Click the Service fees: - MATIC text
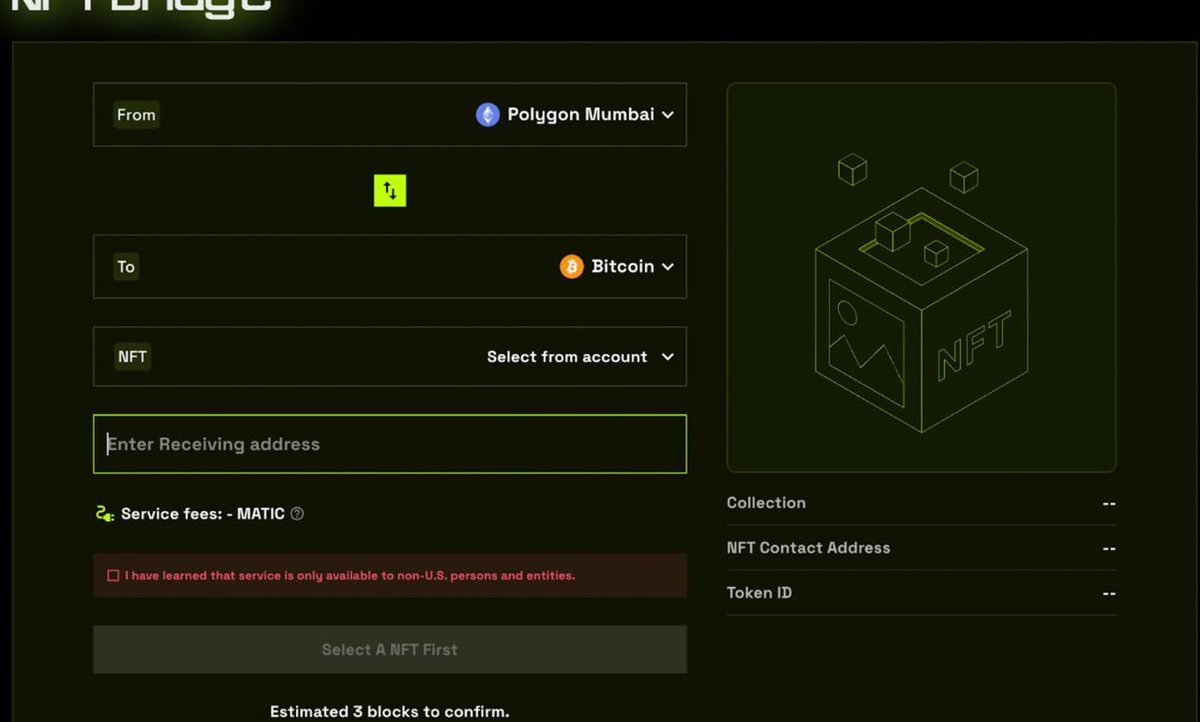Image resolution: width=1200 pixels, height=722 pixels. point(203,513)
